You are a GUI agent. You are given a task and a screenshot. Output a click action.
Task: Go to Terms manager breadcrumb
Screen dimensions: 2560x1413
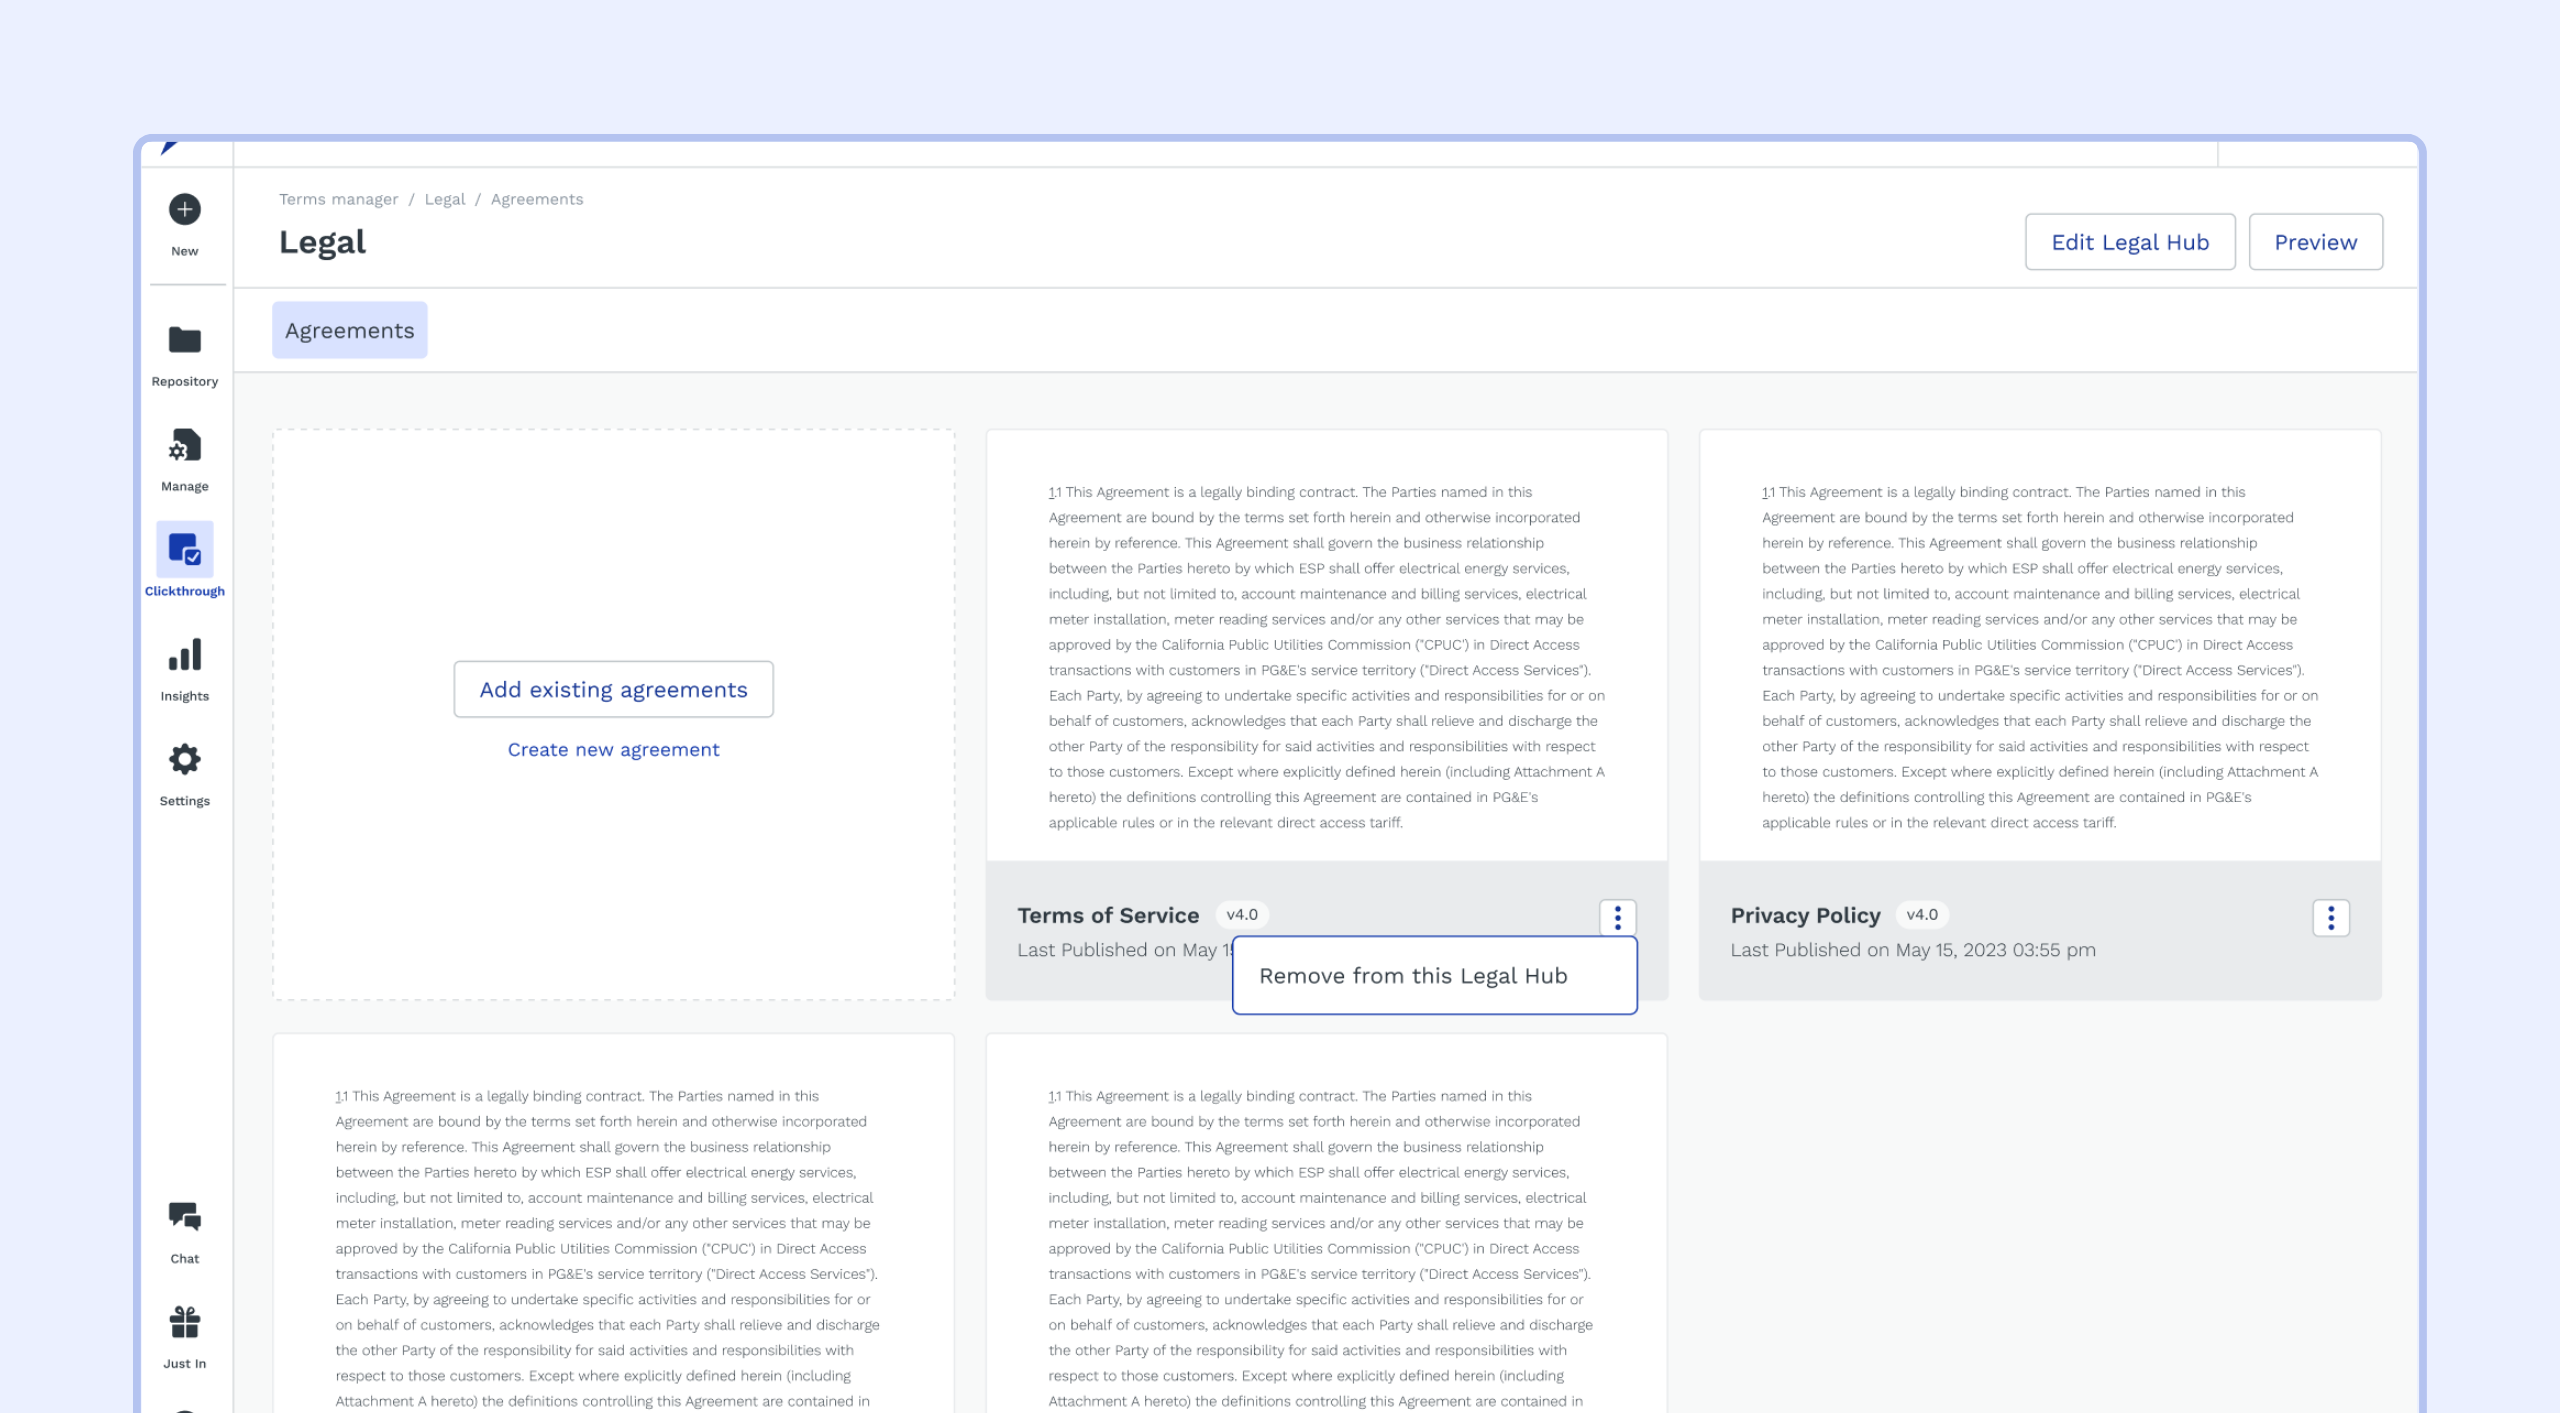(338, 199)
